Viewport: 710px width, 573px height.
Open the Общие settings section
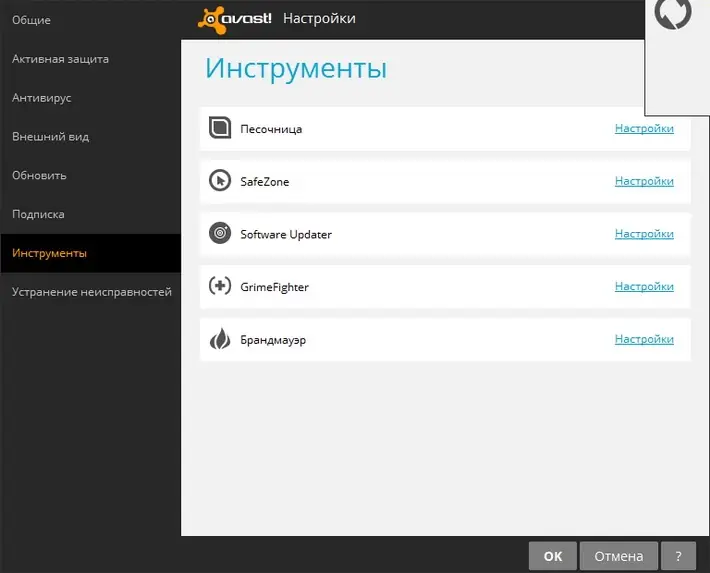[x=31, y=20]
